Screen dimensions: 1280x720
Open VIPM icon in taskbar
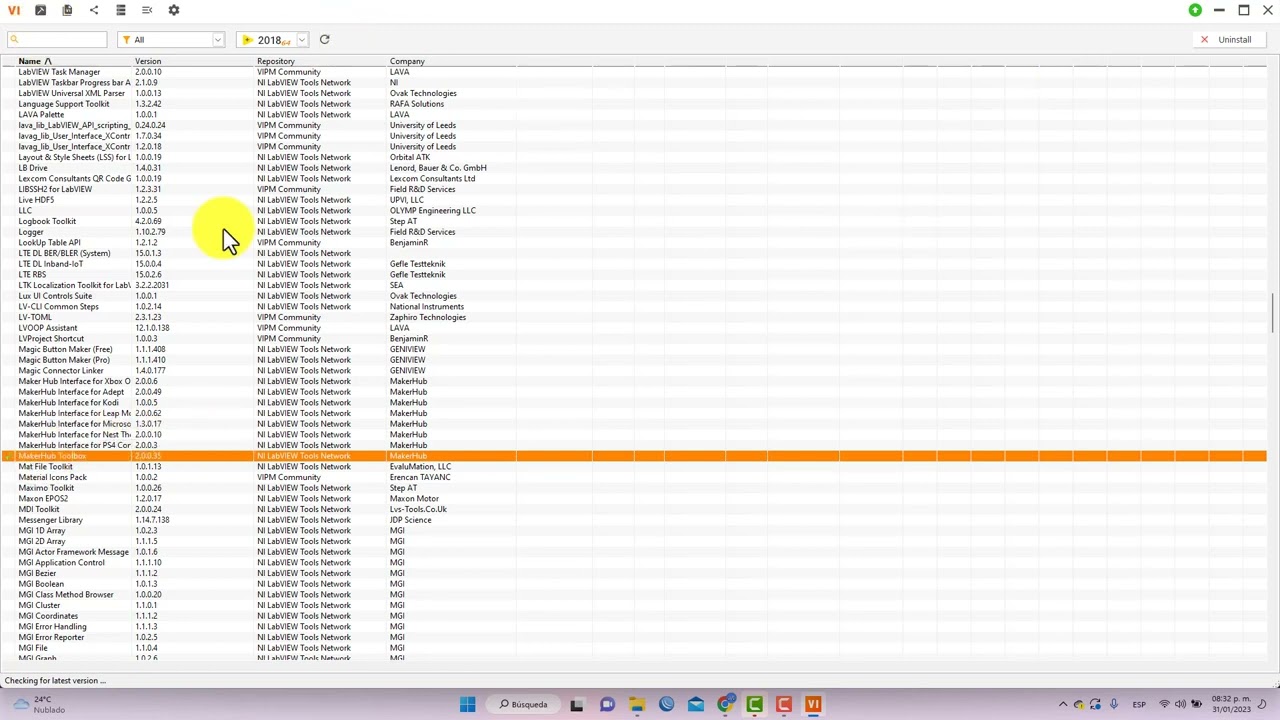click(813, 704)
